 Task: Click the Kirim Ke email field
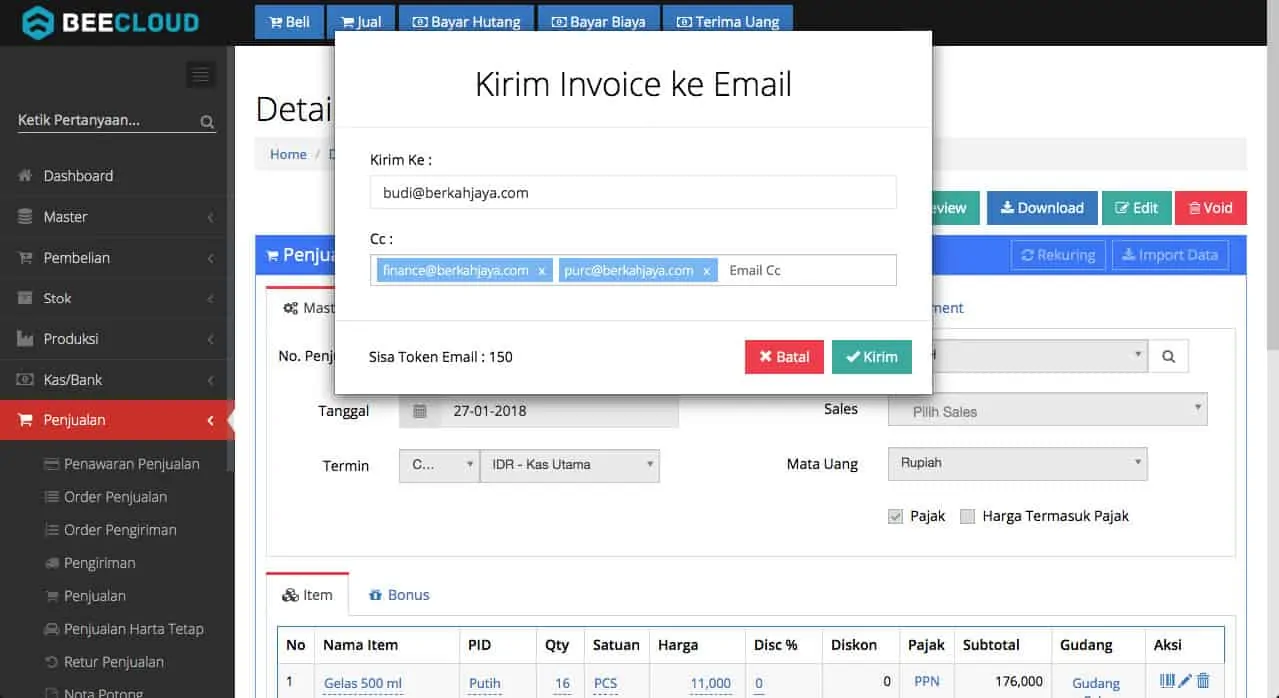[633, 192]
